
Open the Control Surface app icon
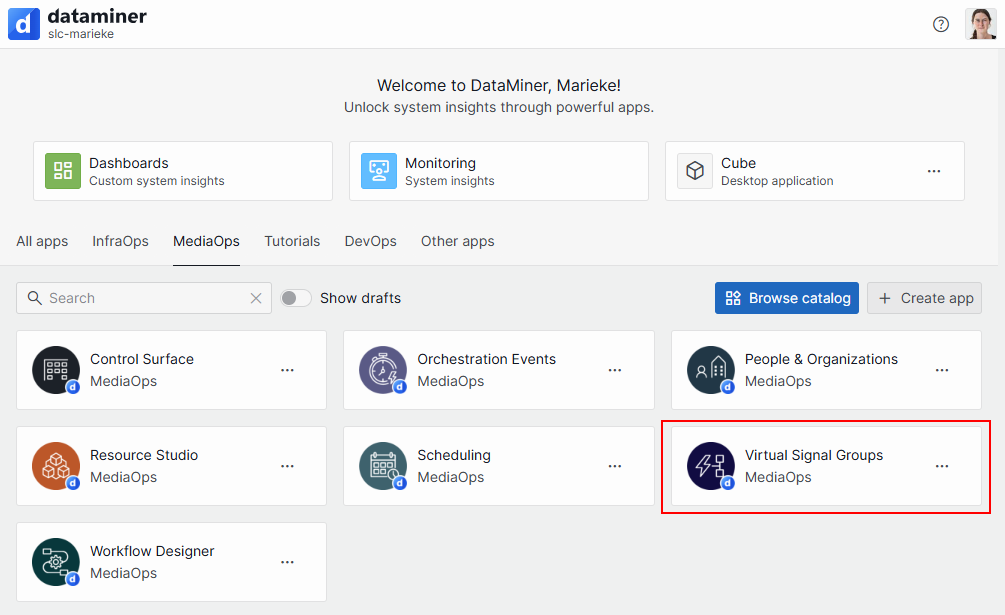(x=55, y=369)
